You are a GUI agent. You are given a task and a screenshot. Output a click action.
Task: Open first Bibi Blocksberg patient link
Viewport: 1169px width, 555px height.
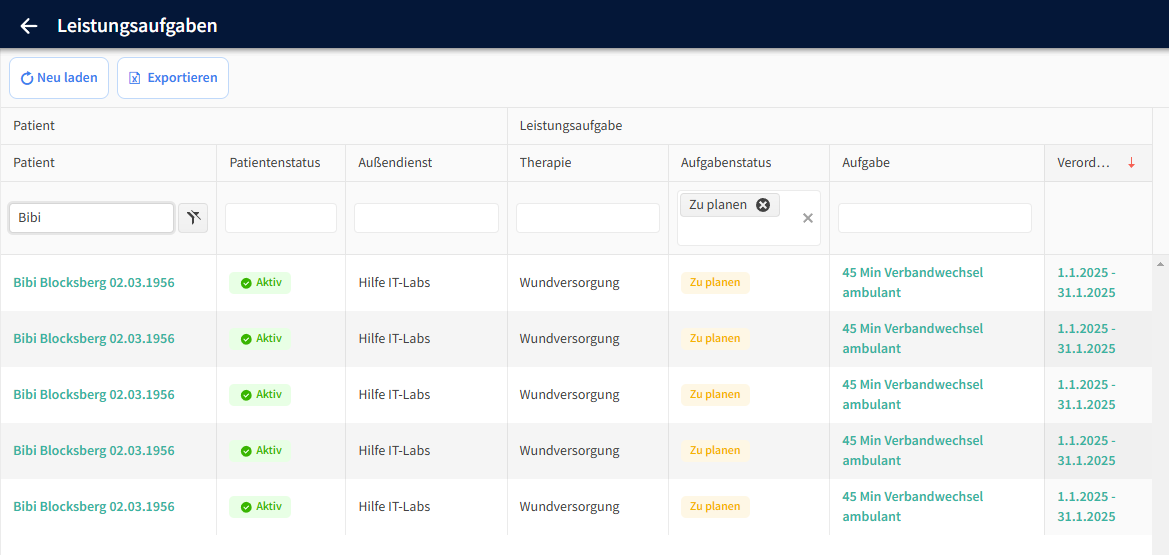click(94, 283)
